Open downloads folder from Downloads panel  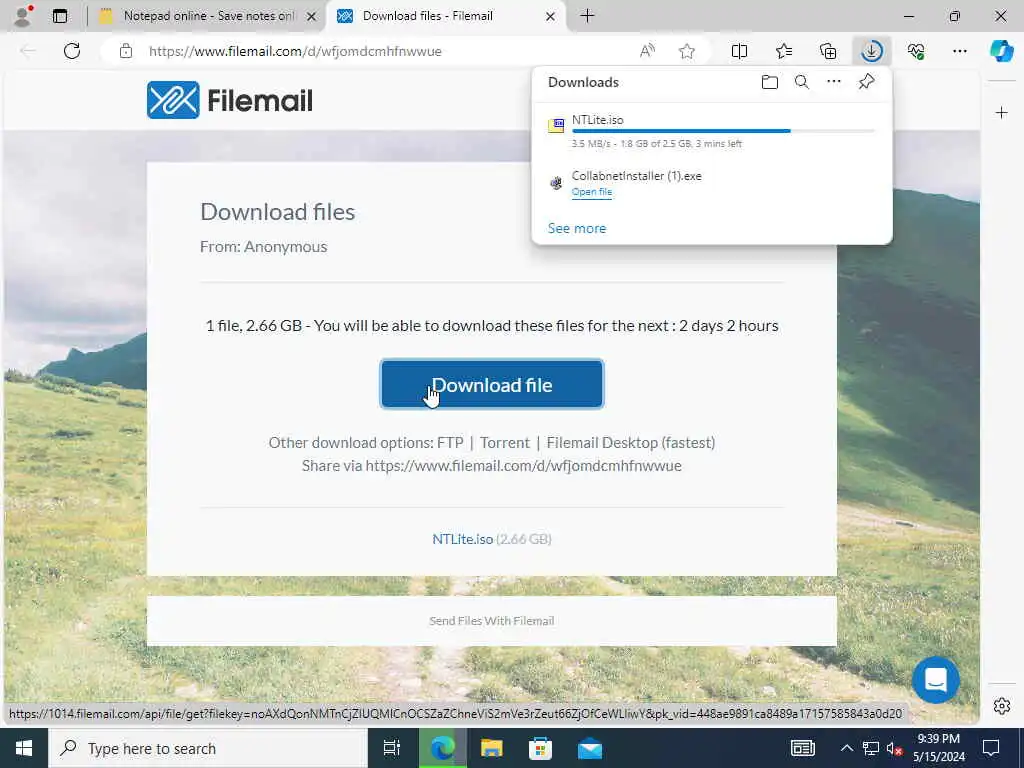pyautogui.click(x=770, y=82)
